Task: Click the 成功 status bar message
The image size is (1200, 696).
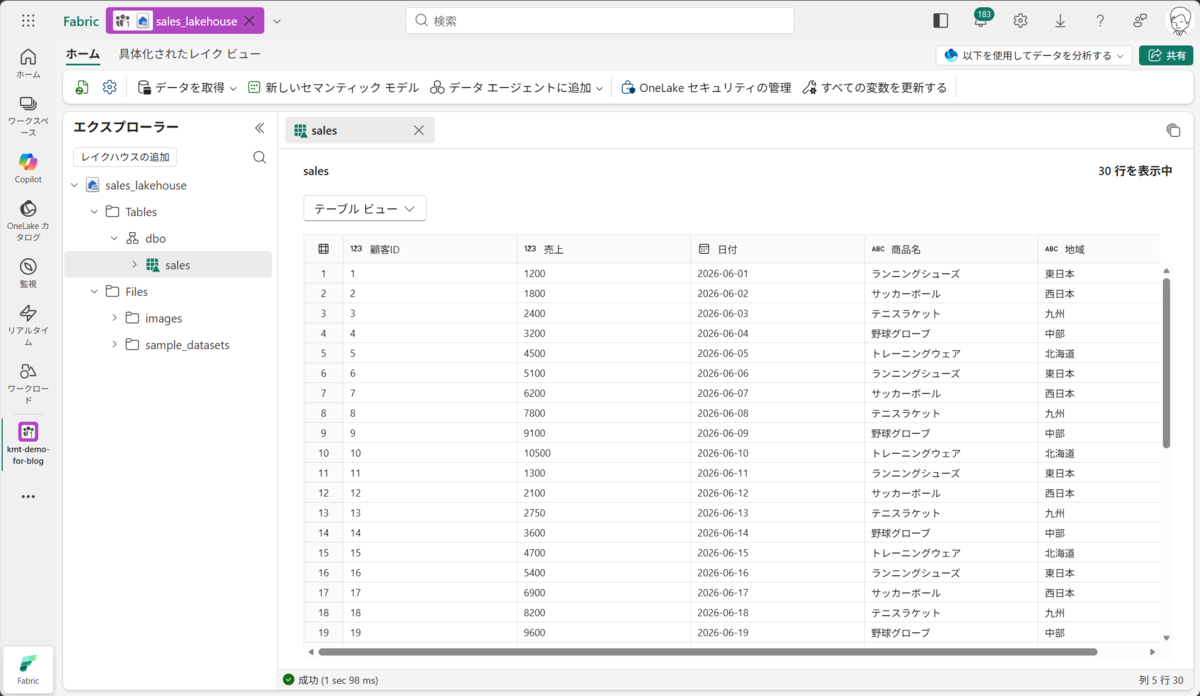Action: pos(330,680)
